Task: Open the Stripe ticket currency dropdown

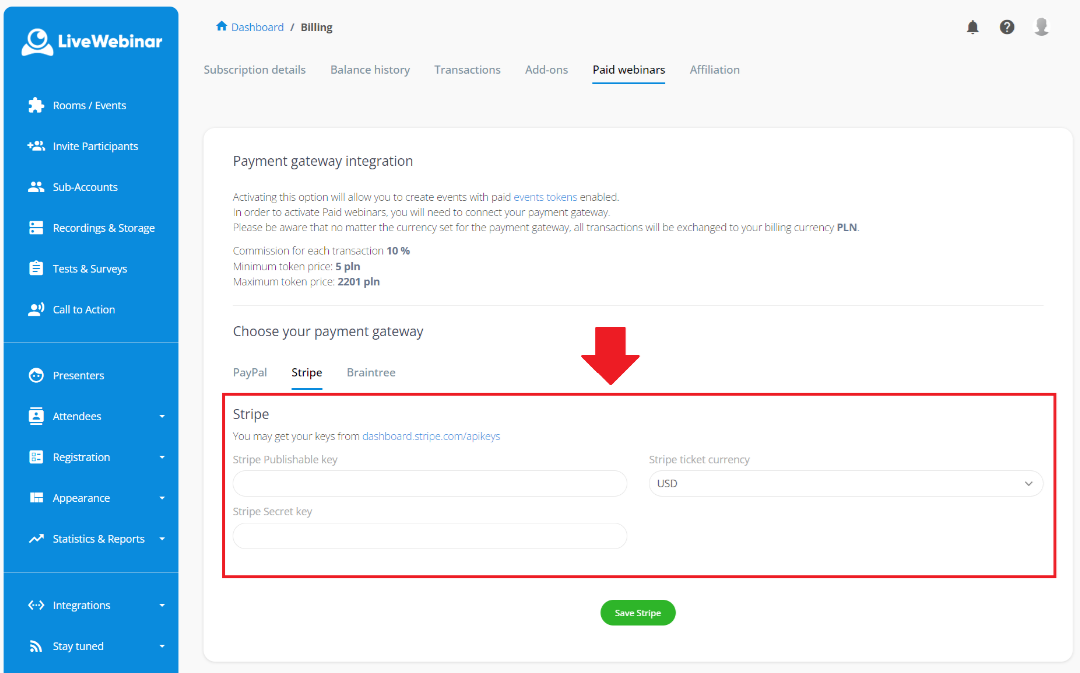Action: point(845,484)
